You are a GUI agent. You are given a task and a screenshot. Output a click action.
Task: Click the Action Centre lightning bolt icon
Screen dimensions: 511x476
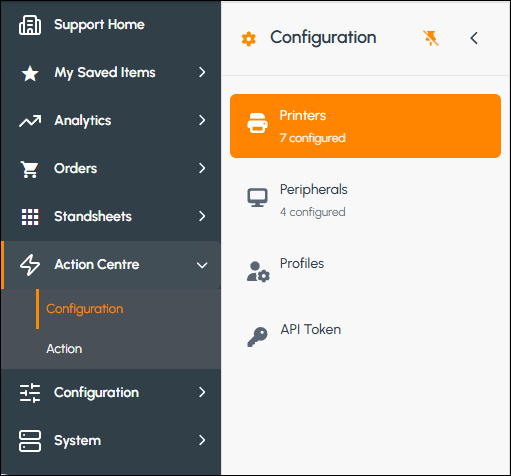(x=30, y=265)
